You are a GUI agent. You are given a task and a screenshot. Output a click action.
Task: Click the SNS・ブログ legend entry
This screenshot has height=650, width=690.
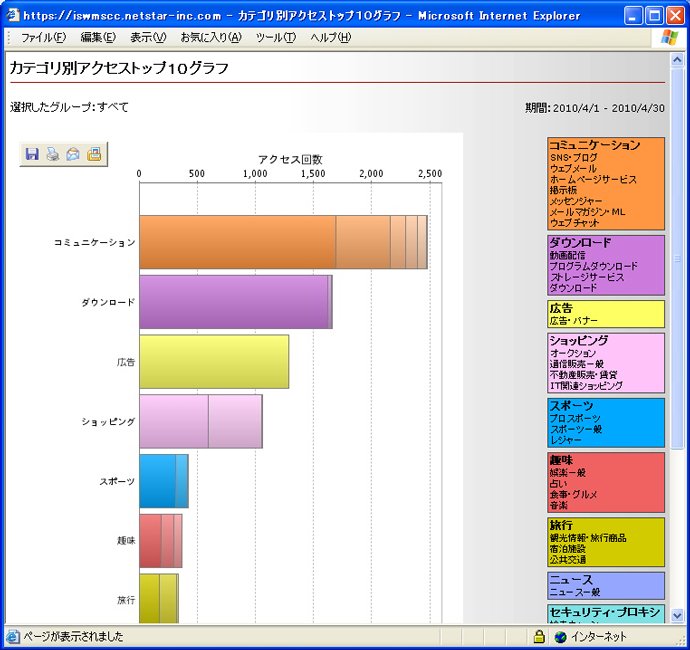[x=573, y=158]
